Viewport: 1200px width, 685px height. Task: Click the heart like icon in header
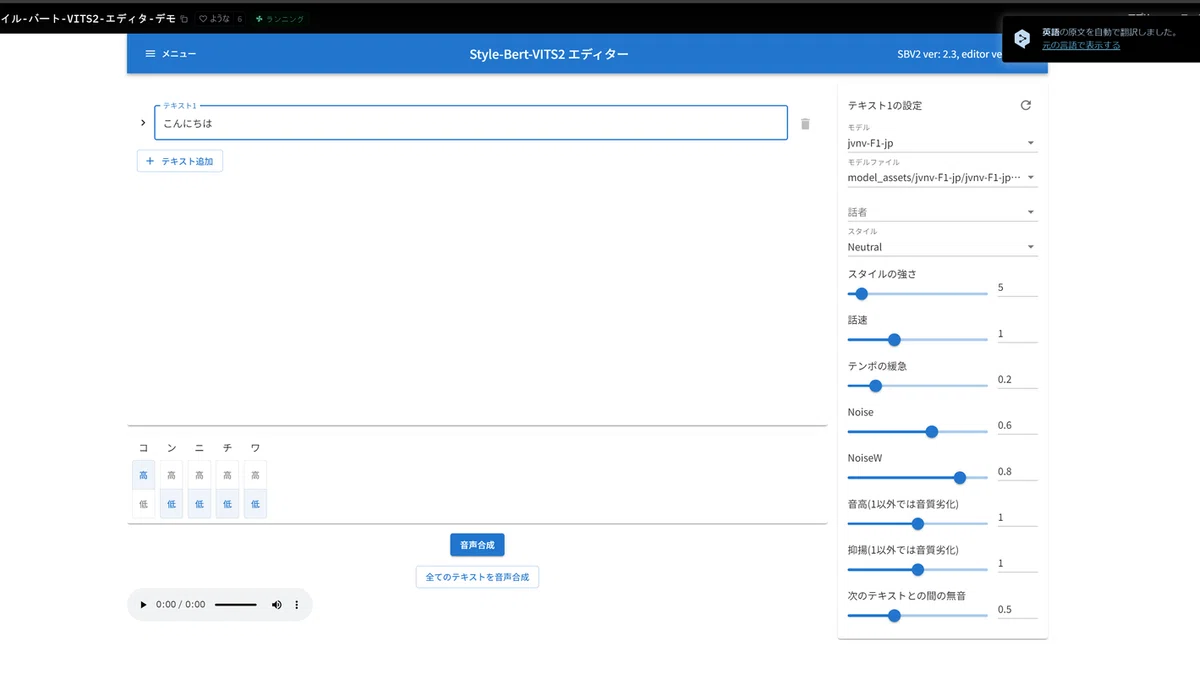(x=203, y=19)
